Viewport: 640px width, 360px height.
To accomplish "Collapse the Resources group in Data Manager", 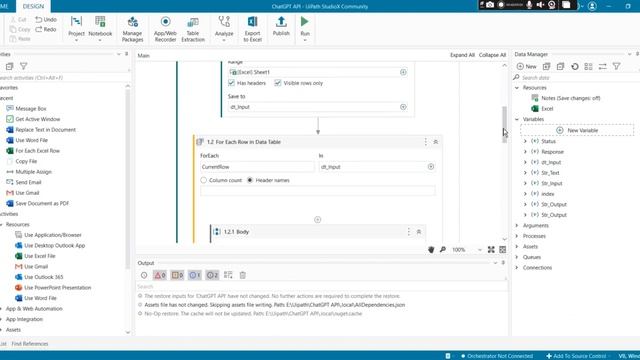I will pos(517,88).
